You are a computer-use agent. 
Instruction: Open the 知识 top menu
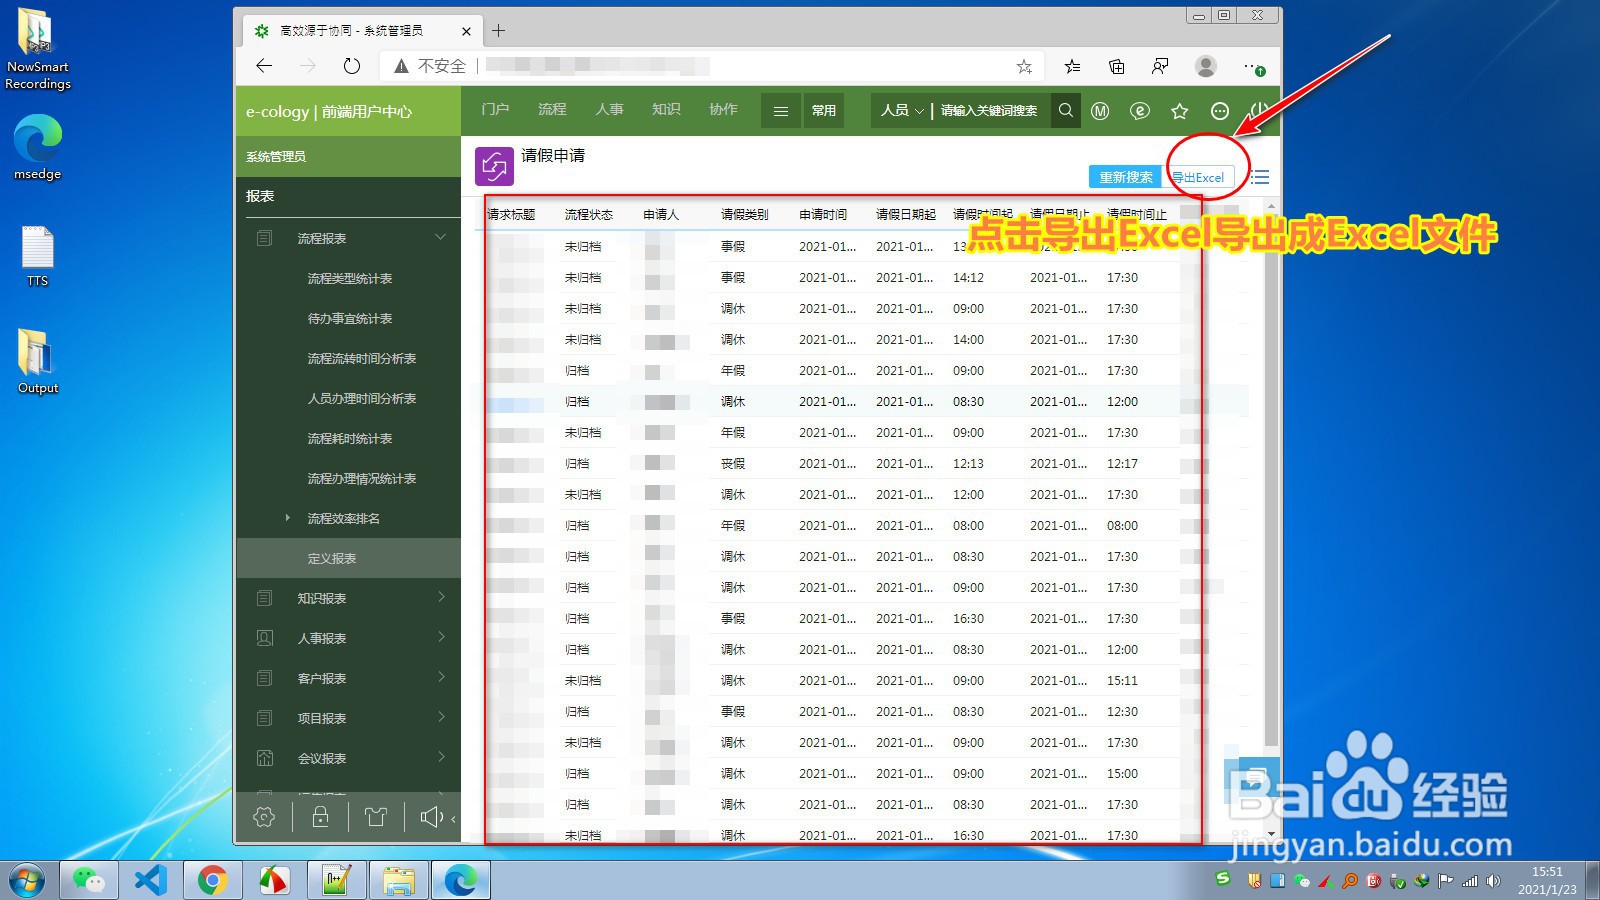[x=666, y=110]
